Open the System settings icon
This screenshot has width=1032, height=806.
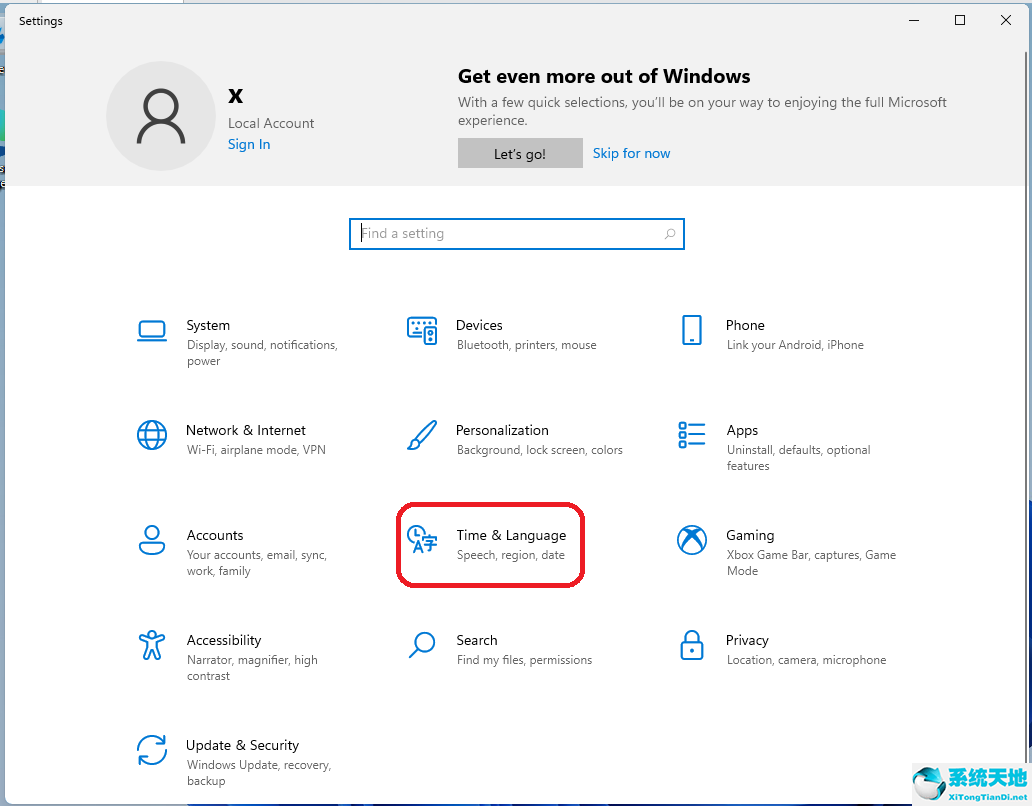point(151,330)
